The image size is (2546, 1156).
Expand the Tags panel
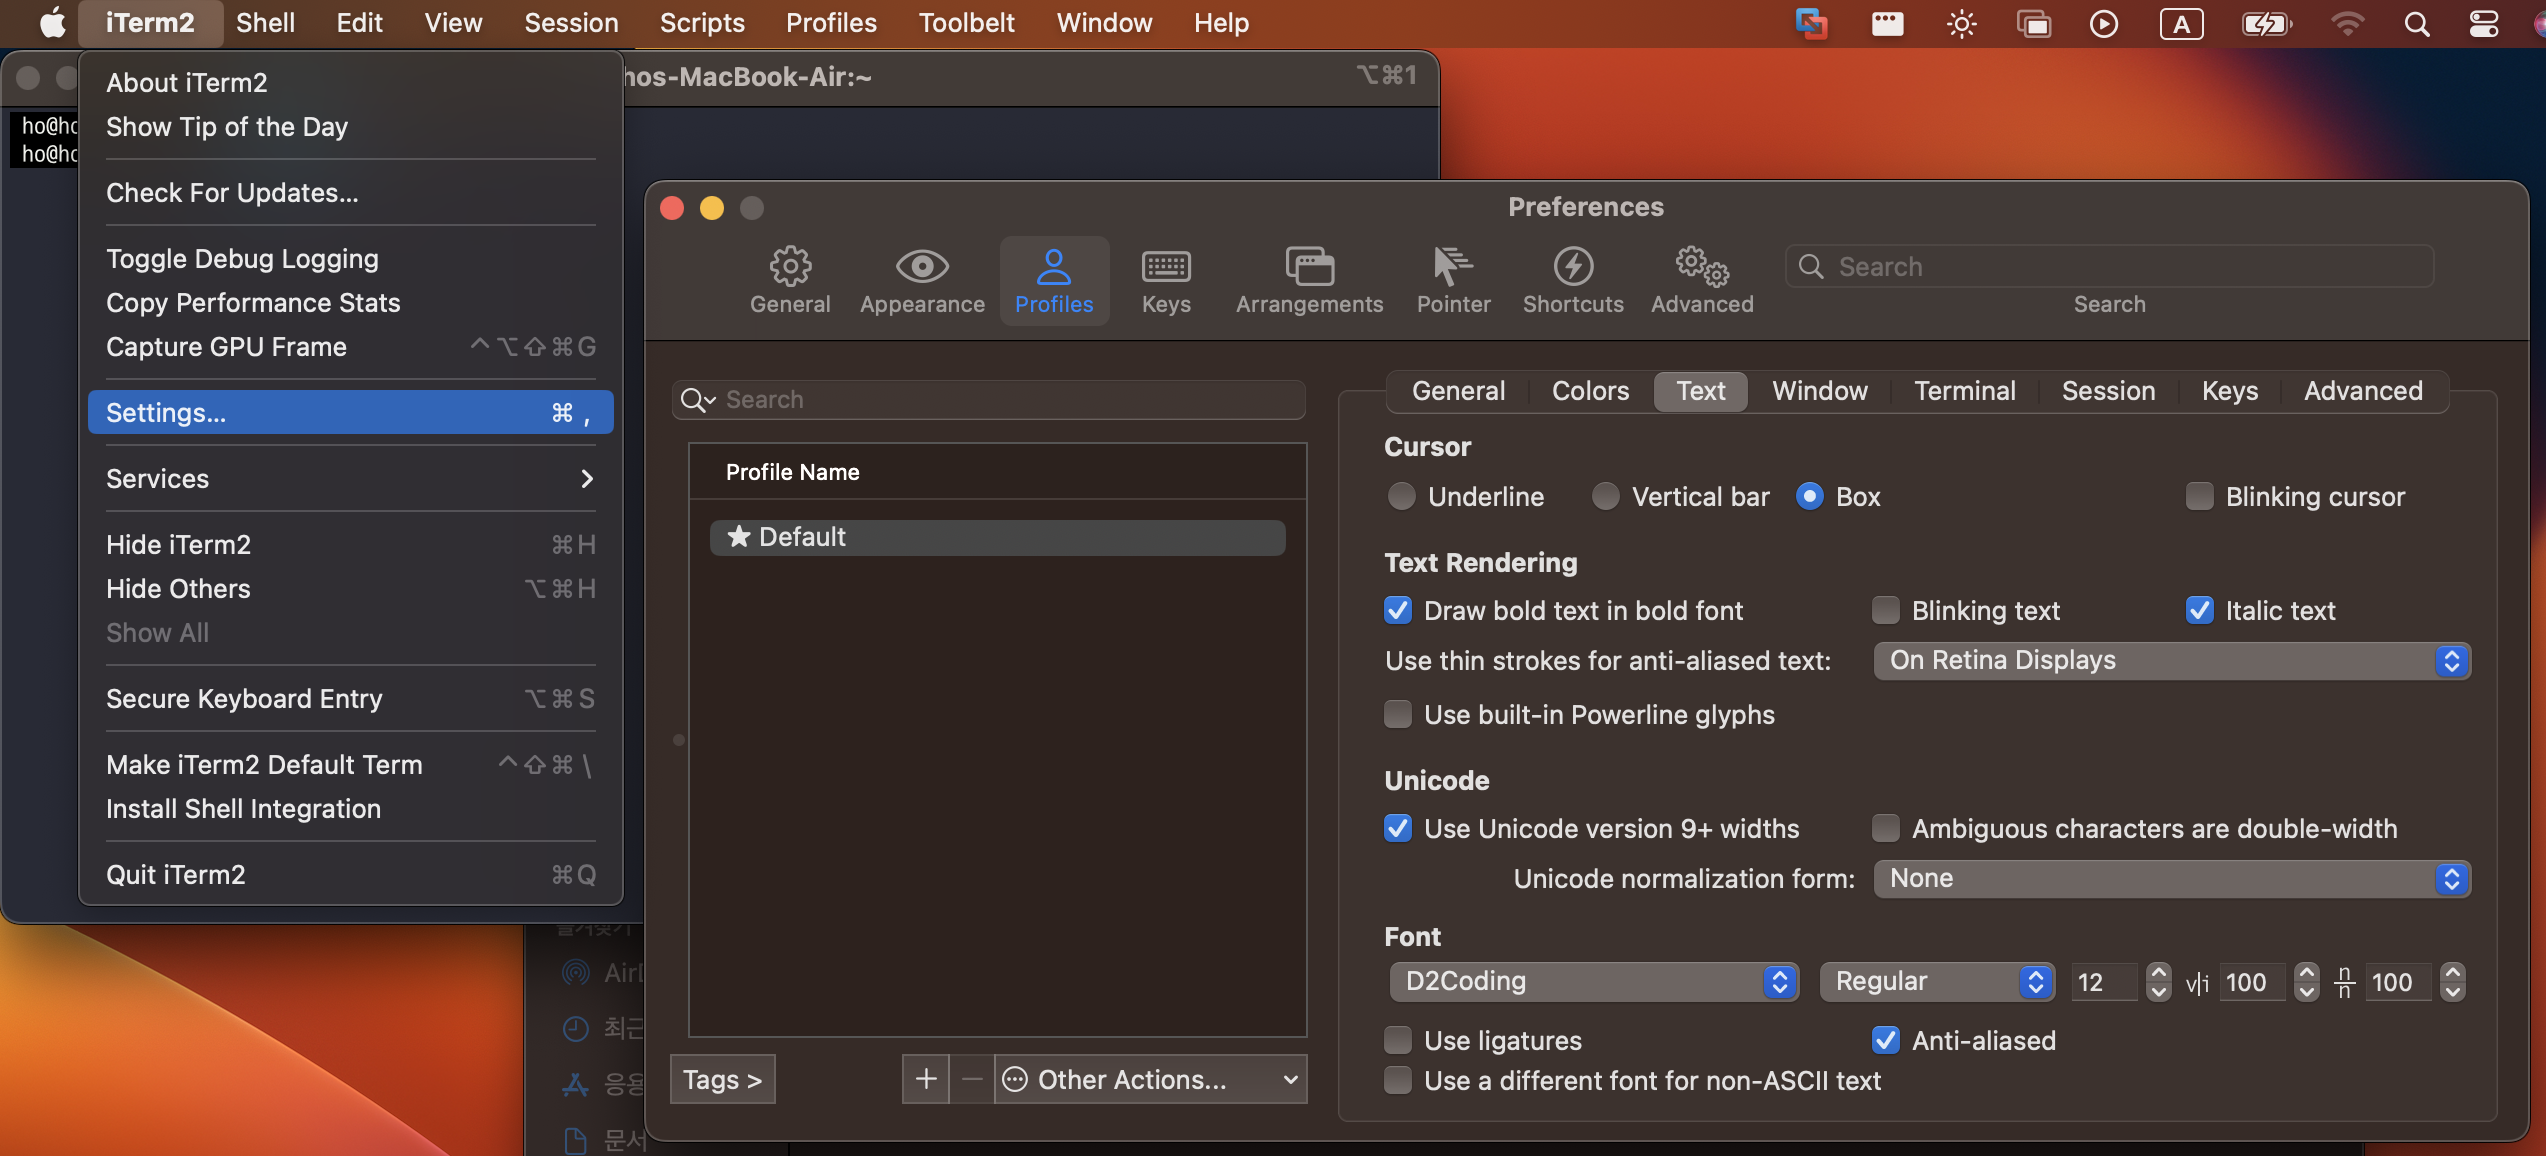(722, 1079)
